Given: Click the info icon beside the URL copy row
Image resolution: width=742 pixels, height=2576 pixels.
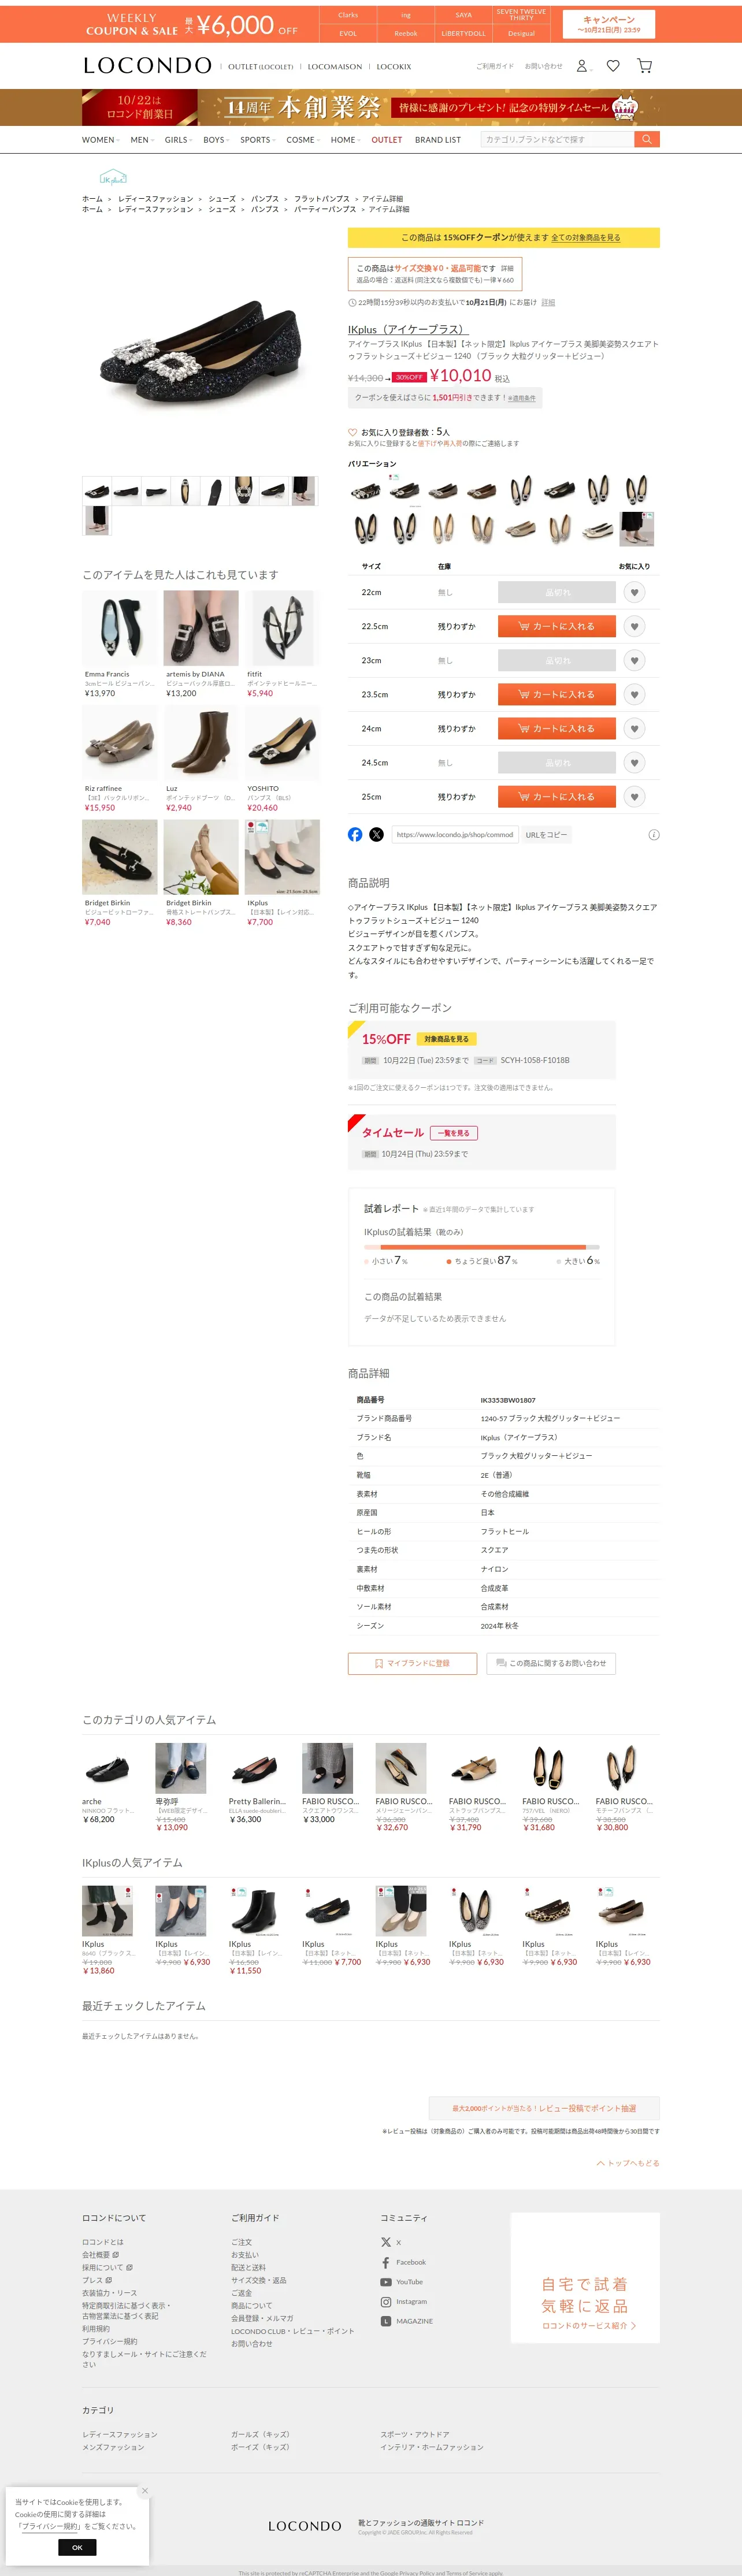Looking at the screenshot, I should [x=654, y=834].
